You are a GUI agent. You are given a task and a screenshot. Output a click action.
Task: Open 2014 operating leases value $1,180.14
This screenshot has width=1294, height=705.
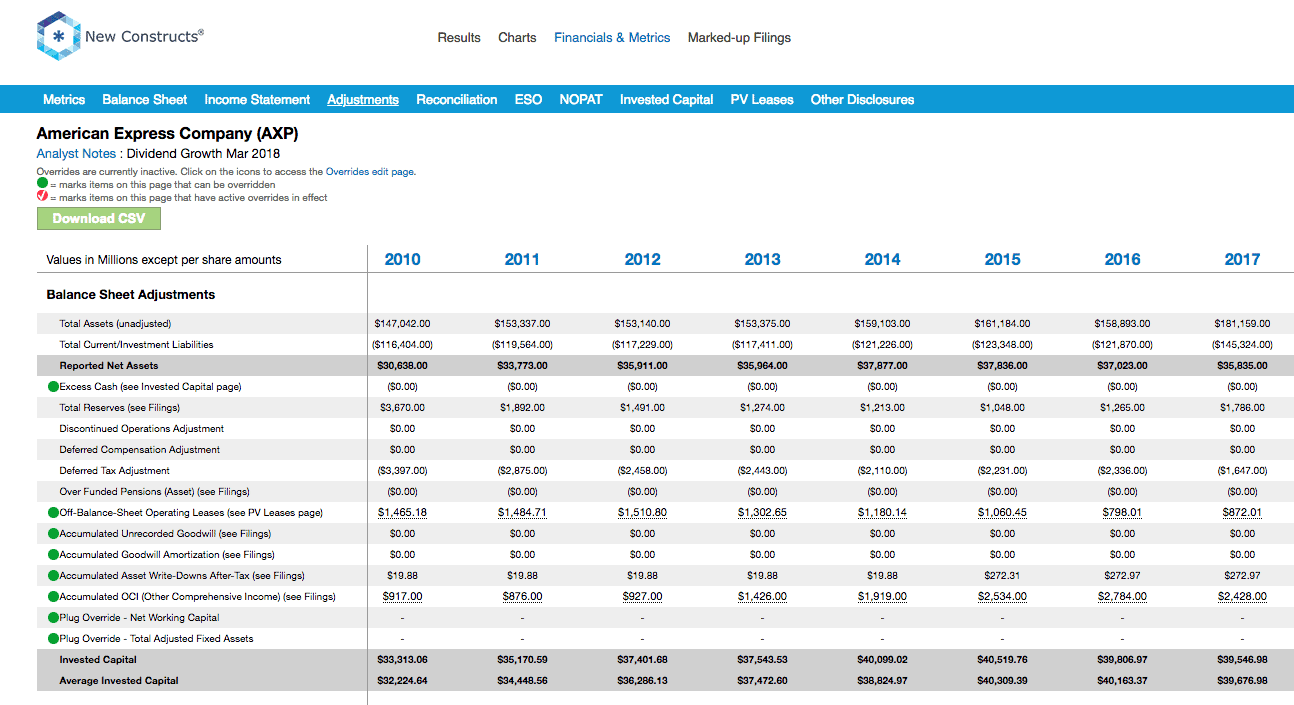(882, 513)
